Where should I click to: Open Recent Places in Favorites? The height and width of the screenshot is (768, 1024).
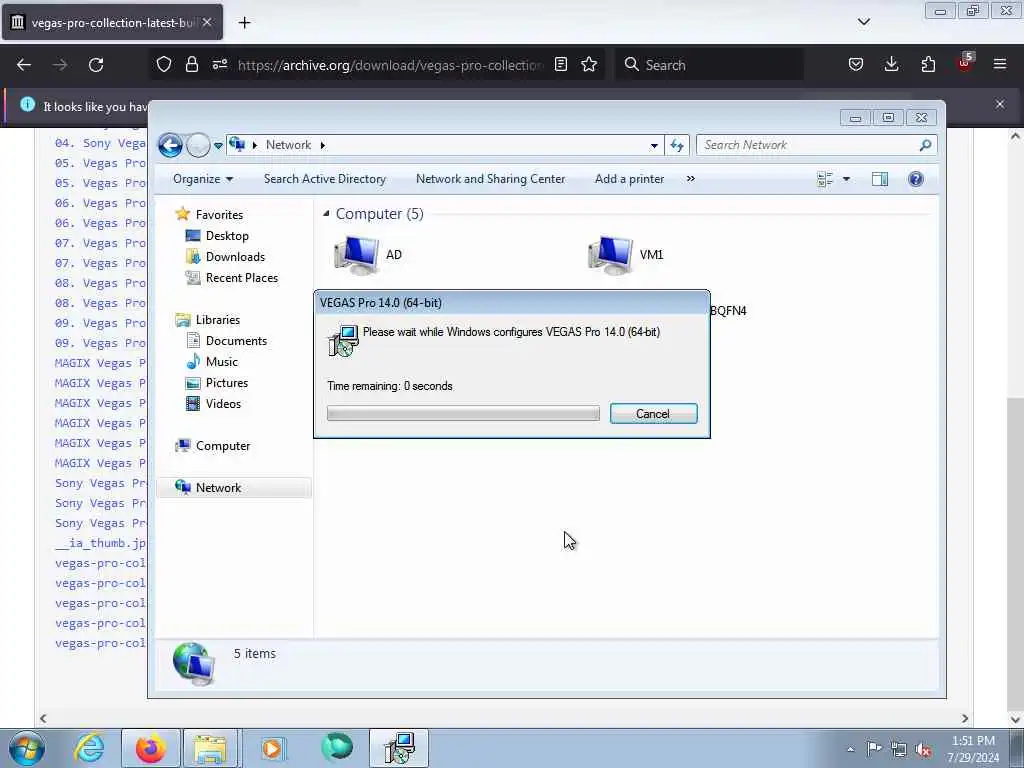tap(232, 278)
